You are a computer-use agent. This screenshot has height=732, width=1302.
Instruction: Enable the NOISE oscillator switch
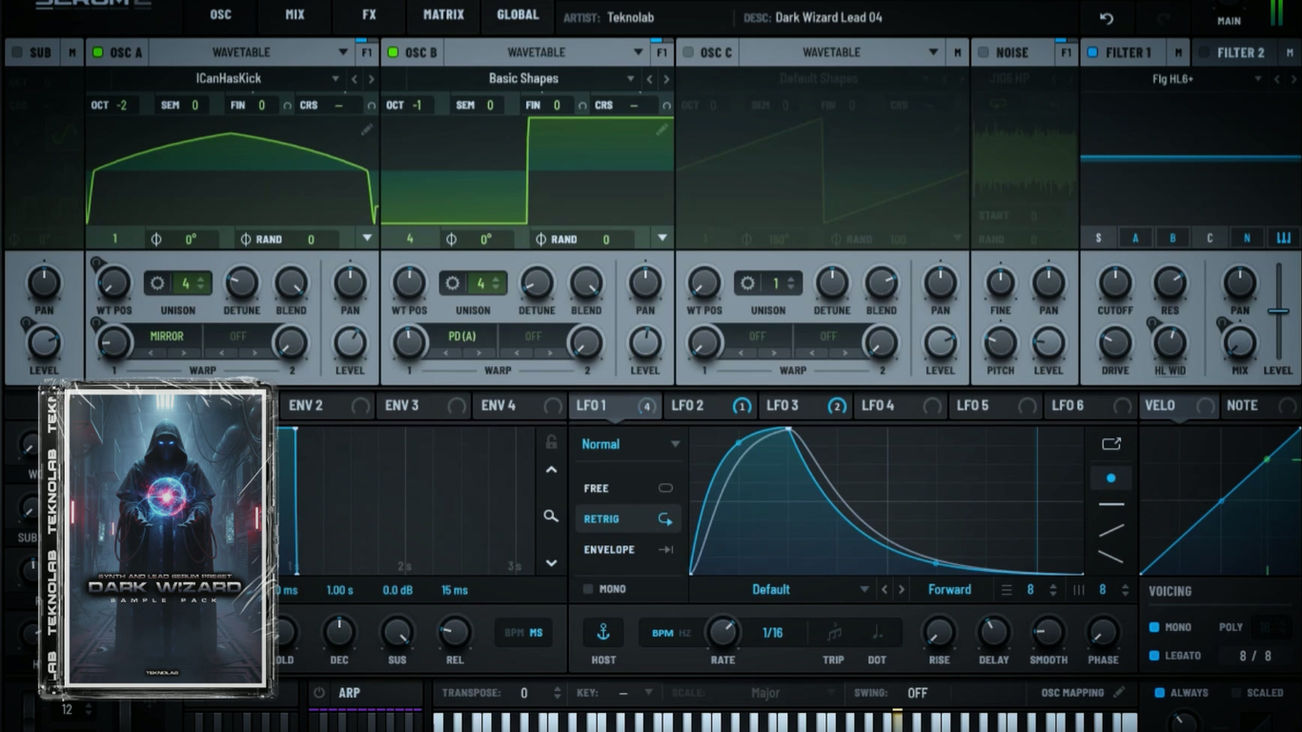tap(983, 53)
